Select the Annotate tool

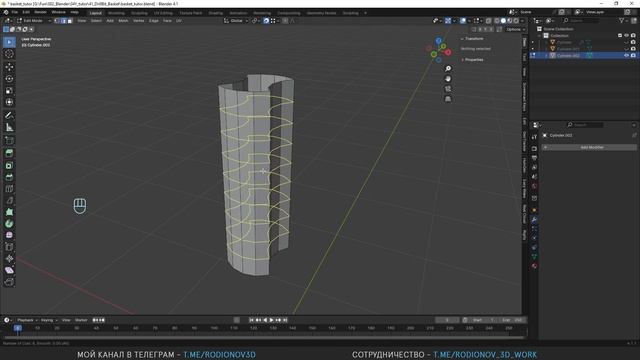pos(9,116)
